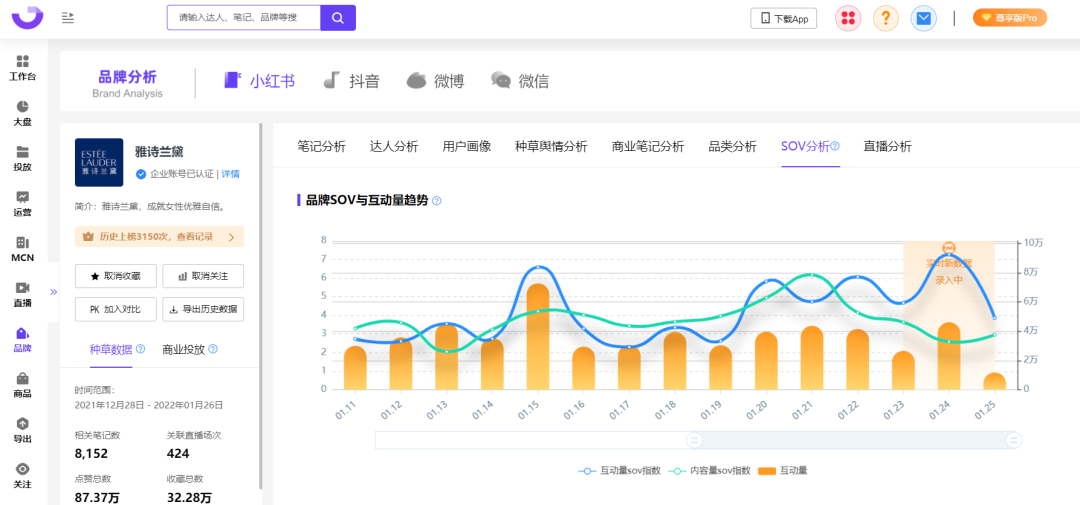
Task: Click 取消关注 button
Action: 203,276
